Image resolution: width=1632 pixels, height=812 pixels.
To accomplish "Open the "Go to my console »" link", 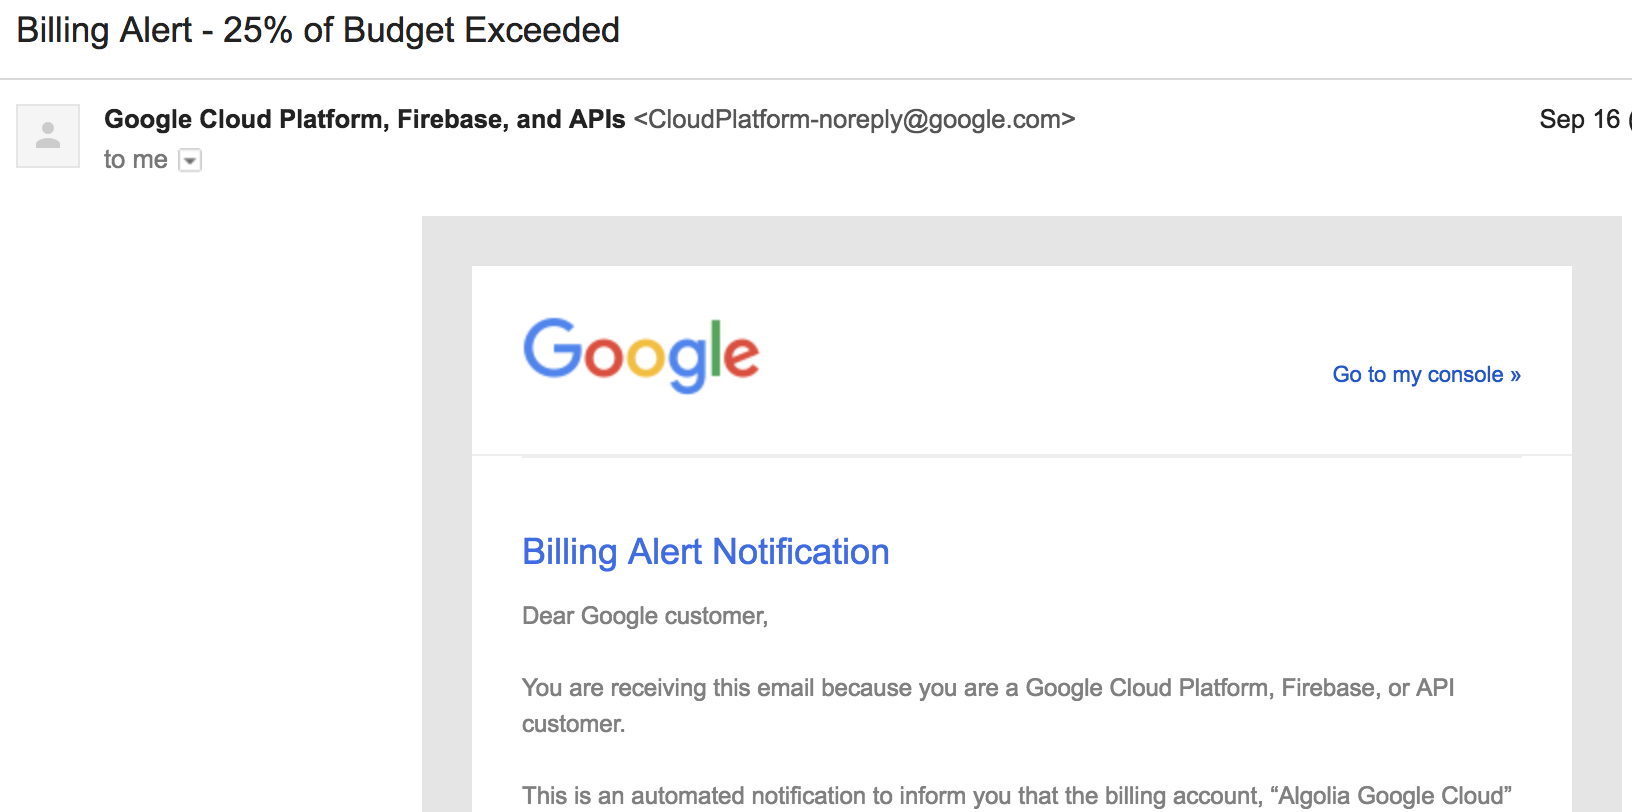I will pos(1426,375).
